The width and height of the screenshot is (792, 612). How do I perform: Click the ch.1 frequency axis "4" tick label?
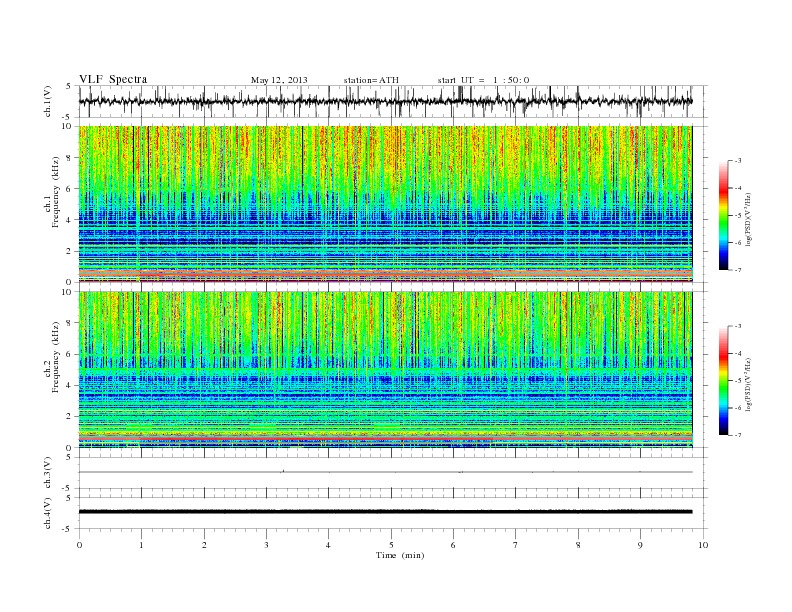pos(70,220)
